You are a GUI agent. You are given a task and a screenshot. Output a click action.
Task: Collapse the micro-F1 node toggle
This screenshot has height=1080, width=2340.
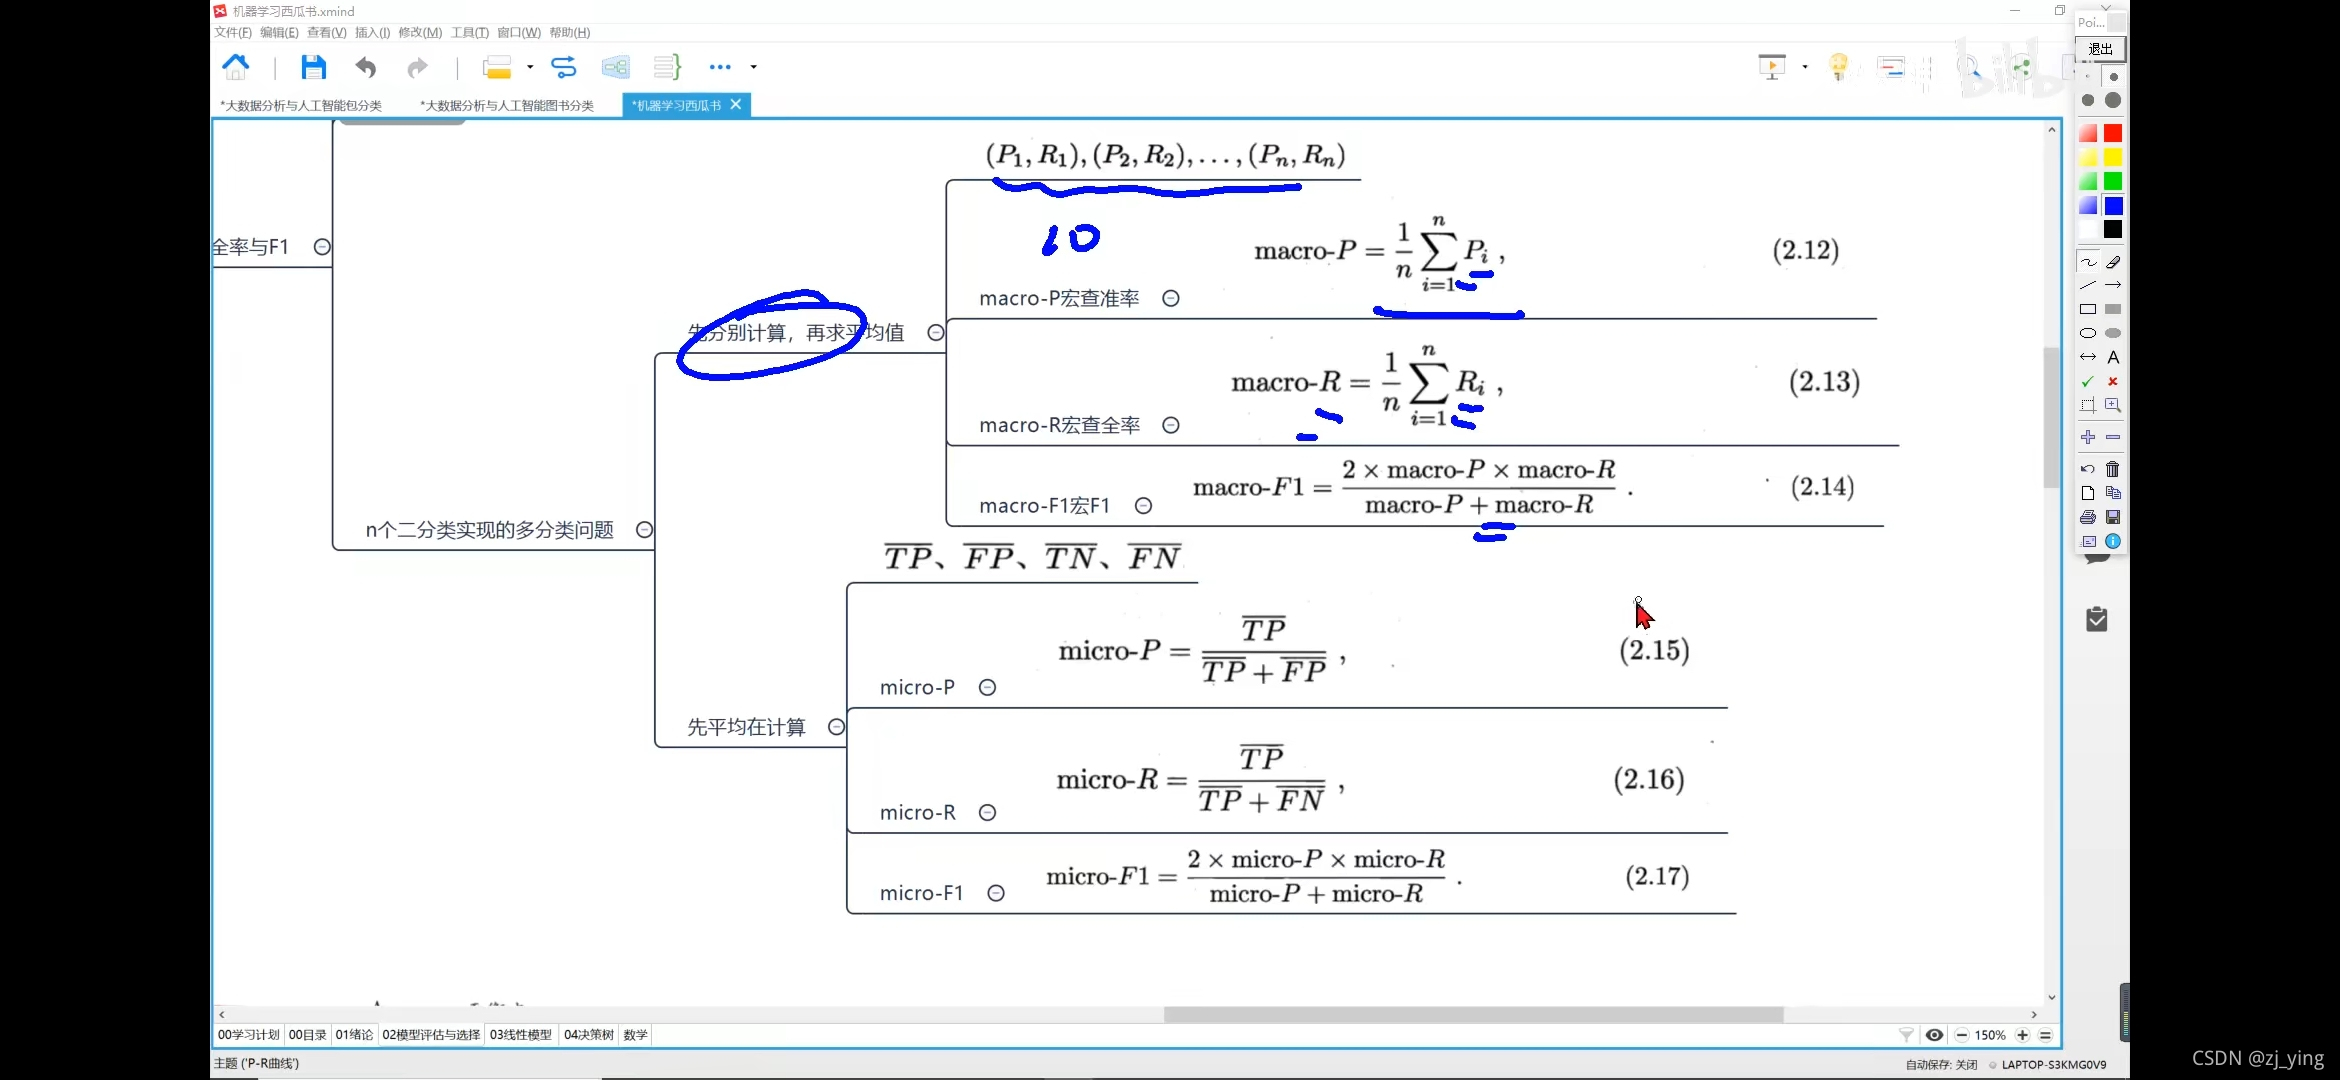(996, 893)
